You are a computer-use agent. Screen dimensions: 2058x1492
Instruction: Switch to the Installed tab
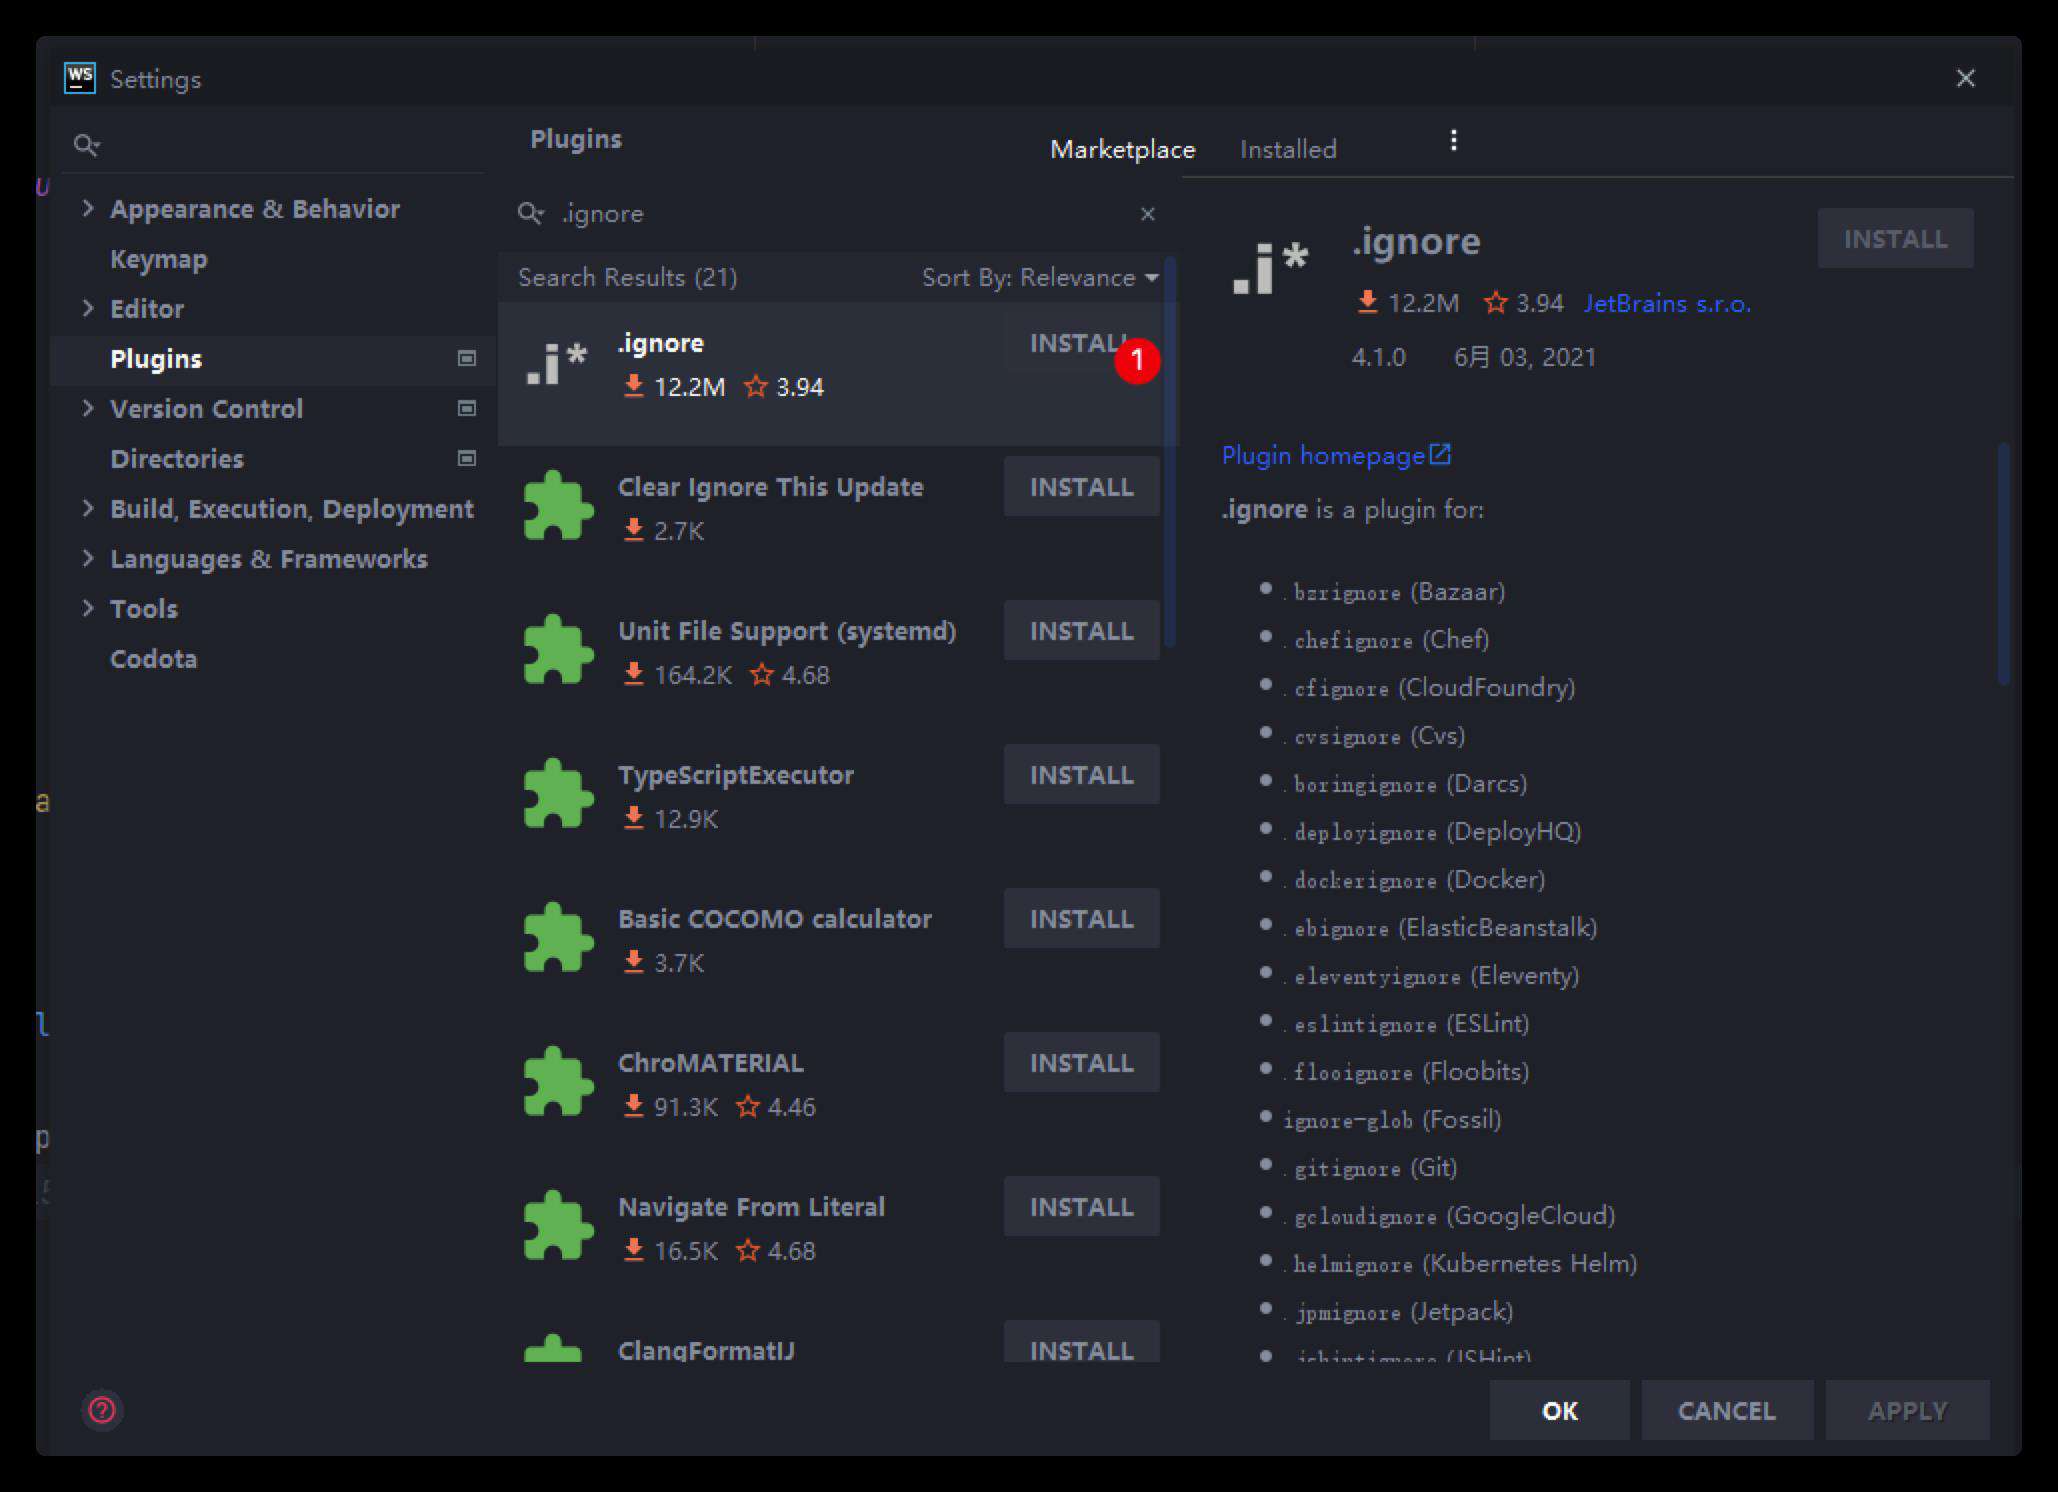[x=1286, y=149]
